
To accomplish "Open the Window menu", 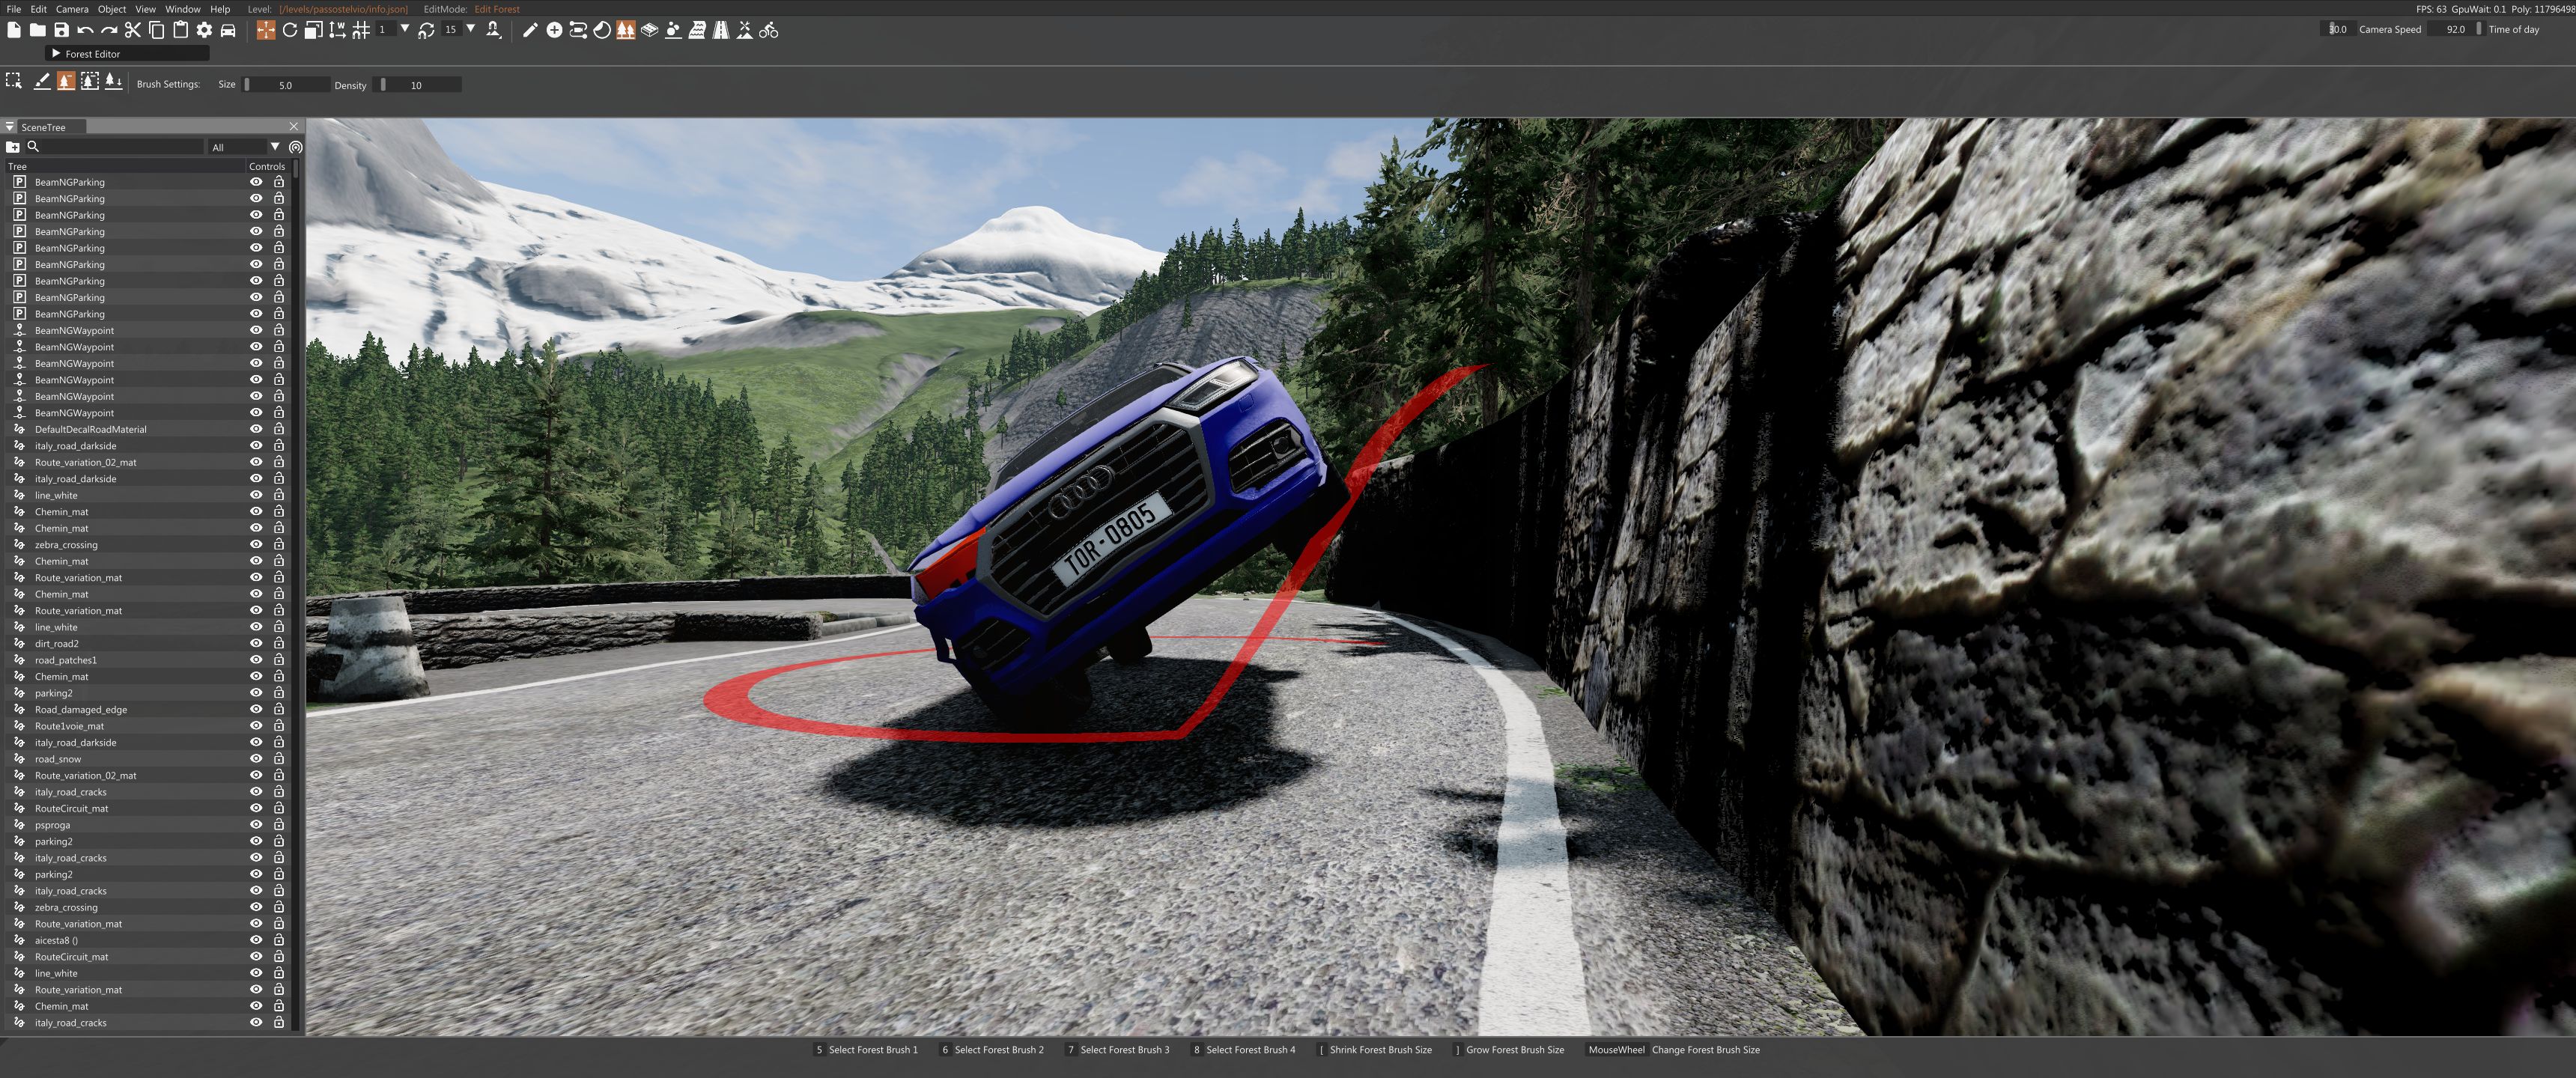I will point(182,9).
